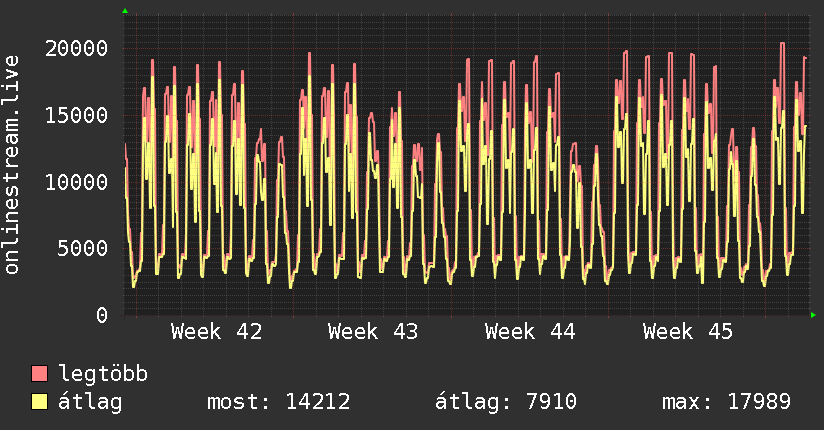Click the yellow átlag legend swatch

(39, 402)
